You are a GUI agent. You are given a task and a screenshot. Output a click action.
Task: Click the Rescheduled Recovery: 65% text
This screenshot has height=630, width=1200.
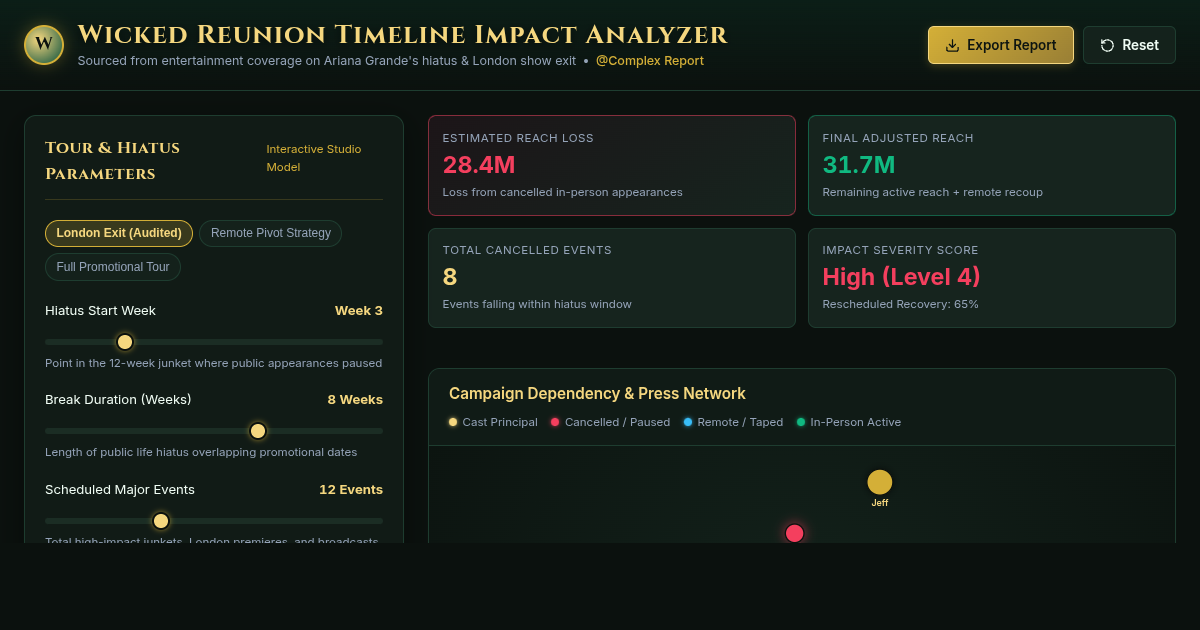[x=901, y=304]
